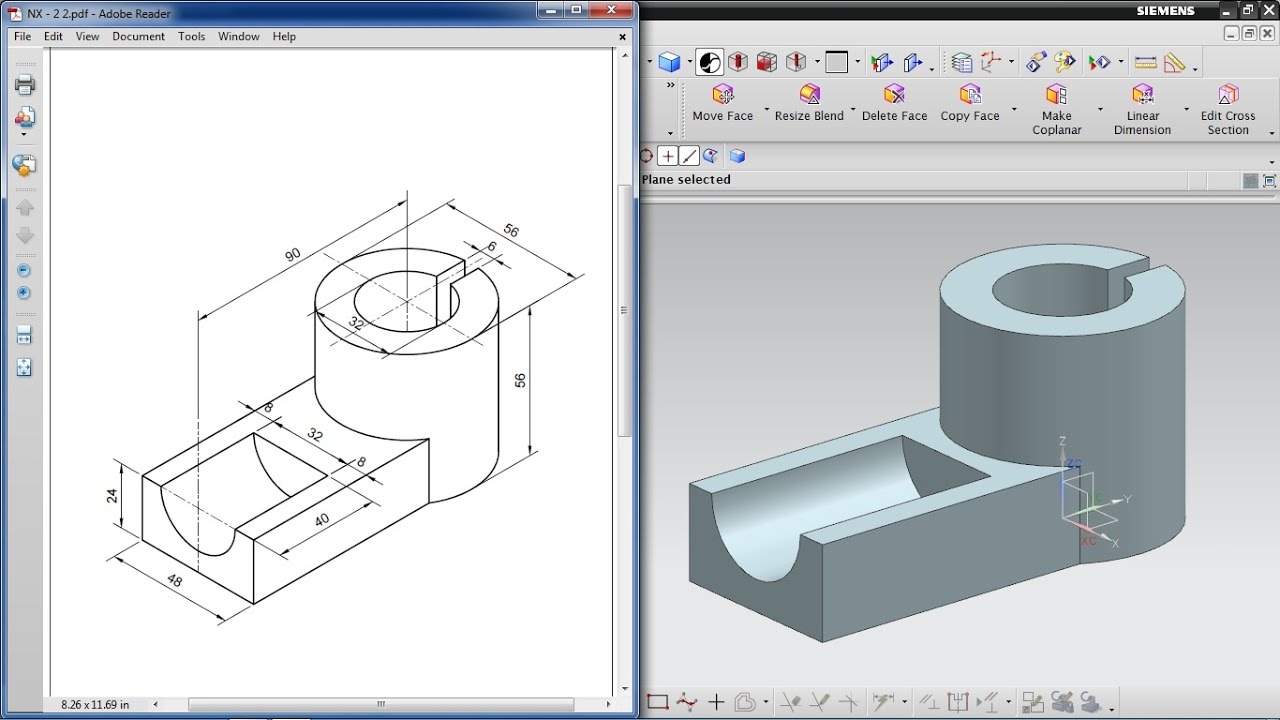Viewport: 1280px width, 720px height.
Task: Open the Edit menu in Adobe Reader
Action: (x=53, y=36)
